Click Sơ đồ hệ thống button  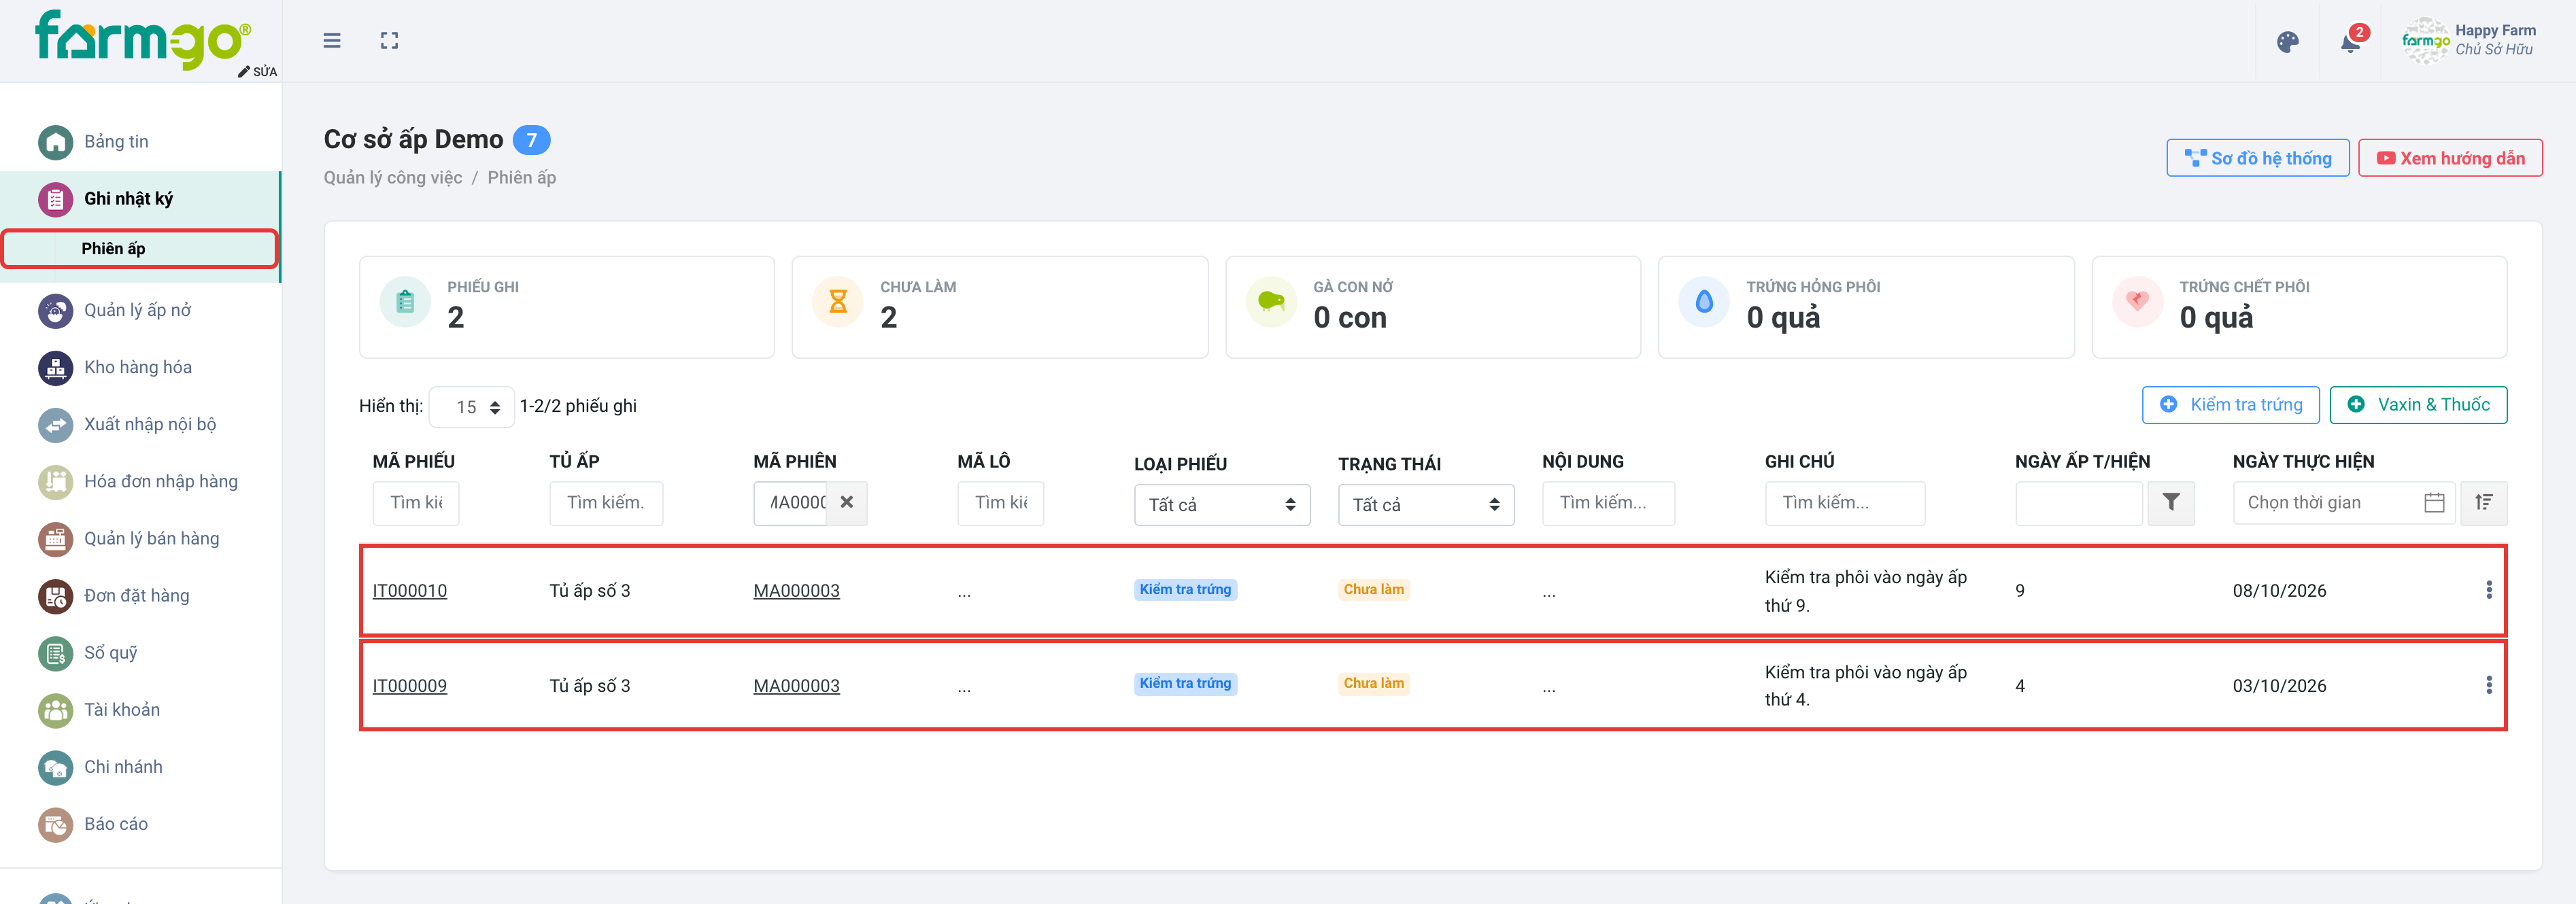pos(2257,158)
